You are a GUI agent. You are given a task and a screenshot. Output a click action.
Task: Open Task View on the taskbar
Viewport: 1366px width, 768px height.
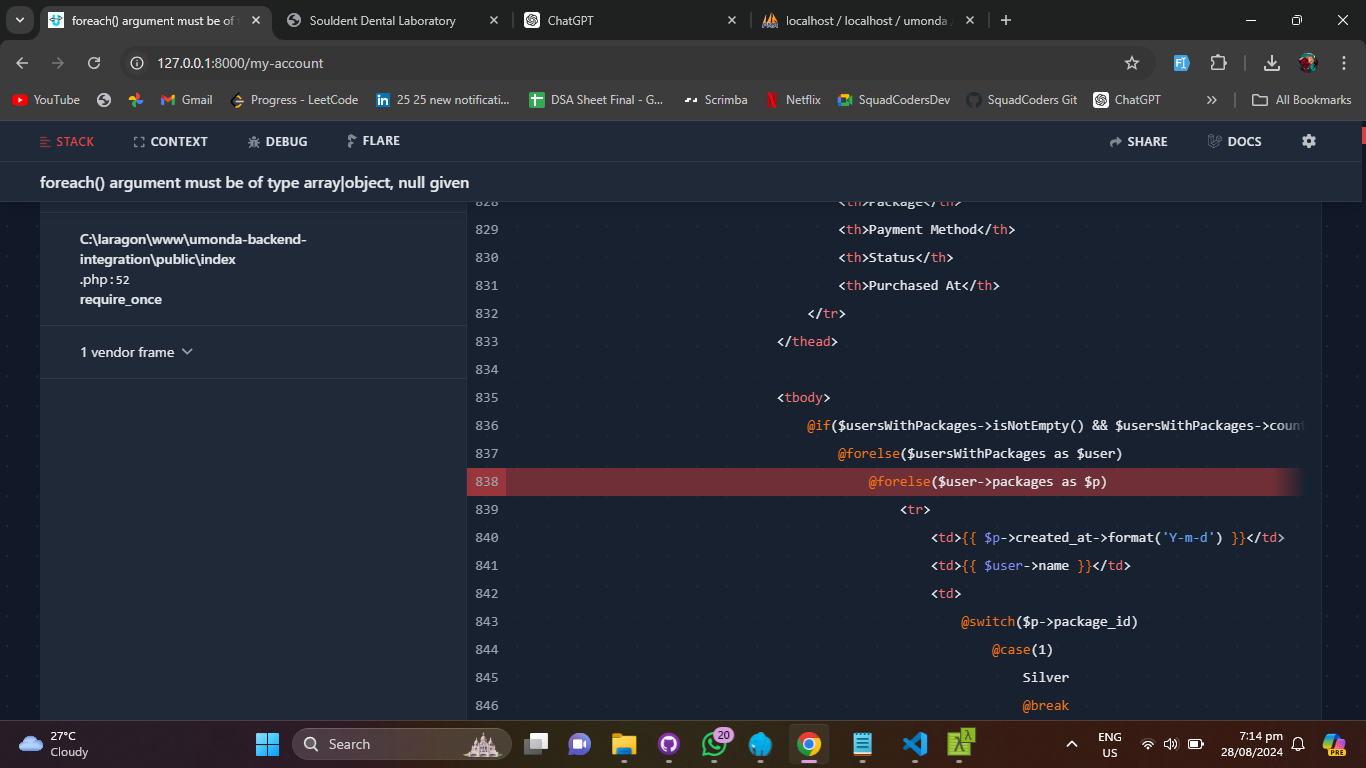coord(537,744)
